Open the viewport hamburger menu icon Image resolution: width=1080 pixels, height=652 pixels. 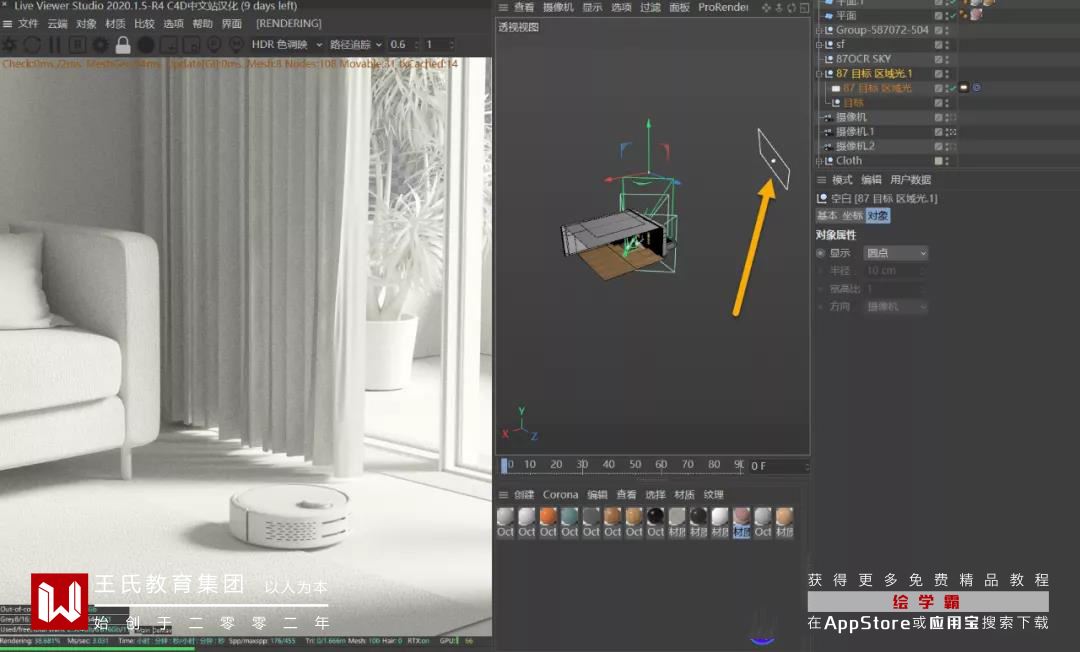click(x=503, y=8)
